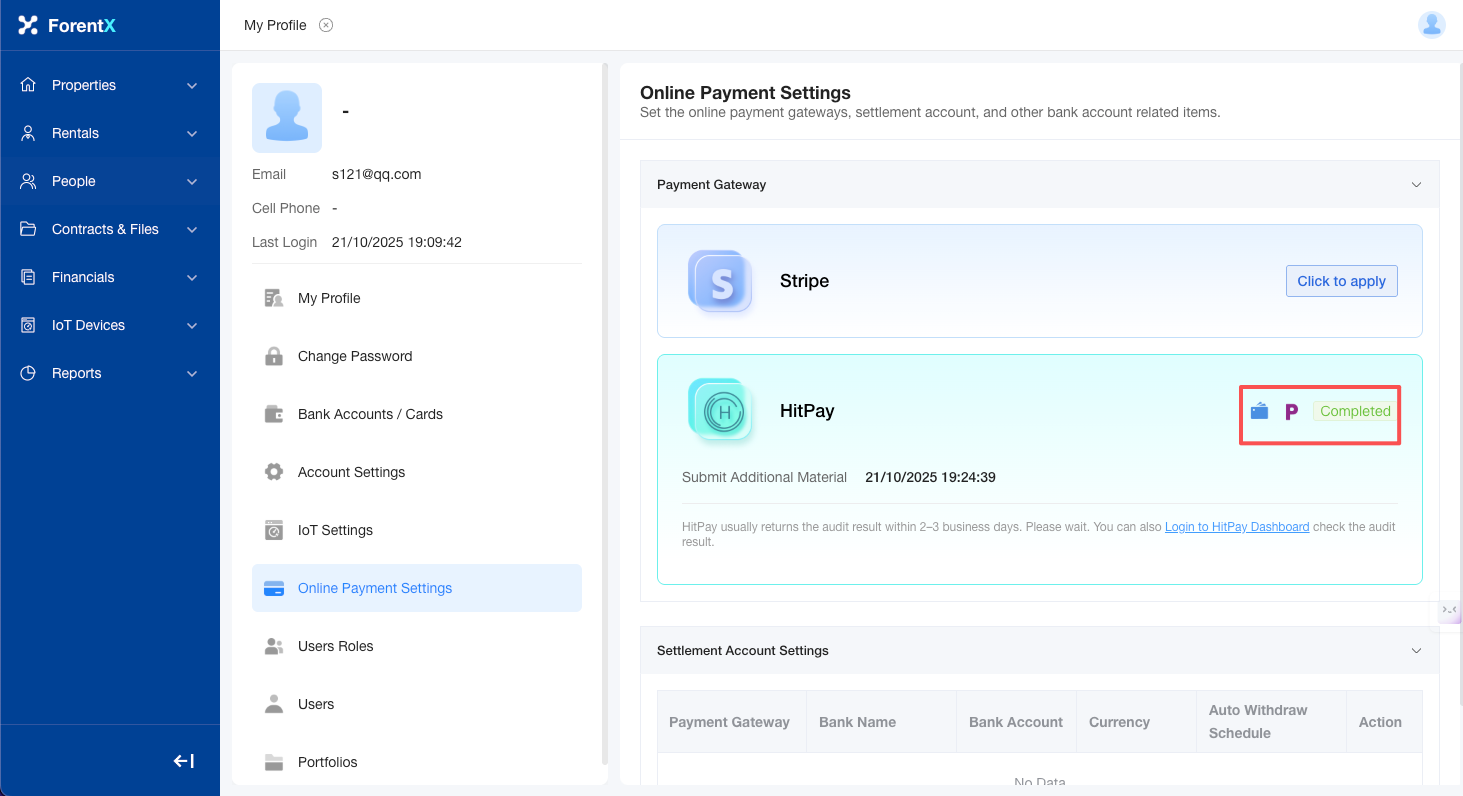This screenshot has width=1463, height=796.
Task: Open the Login to HitPay Dashboard link
Action: click(x=1237, y=527)
